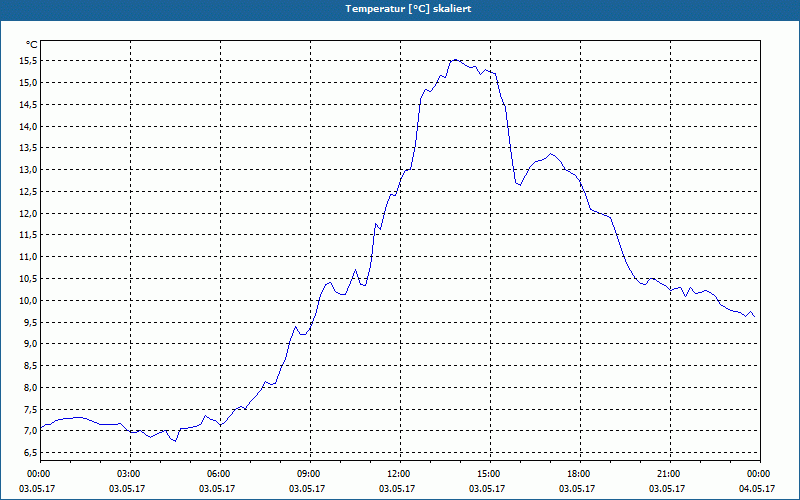The image size is (800, 500).
Task: Click the 09:00 time axis label
Action: pos(310,474)
